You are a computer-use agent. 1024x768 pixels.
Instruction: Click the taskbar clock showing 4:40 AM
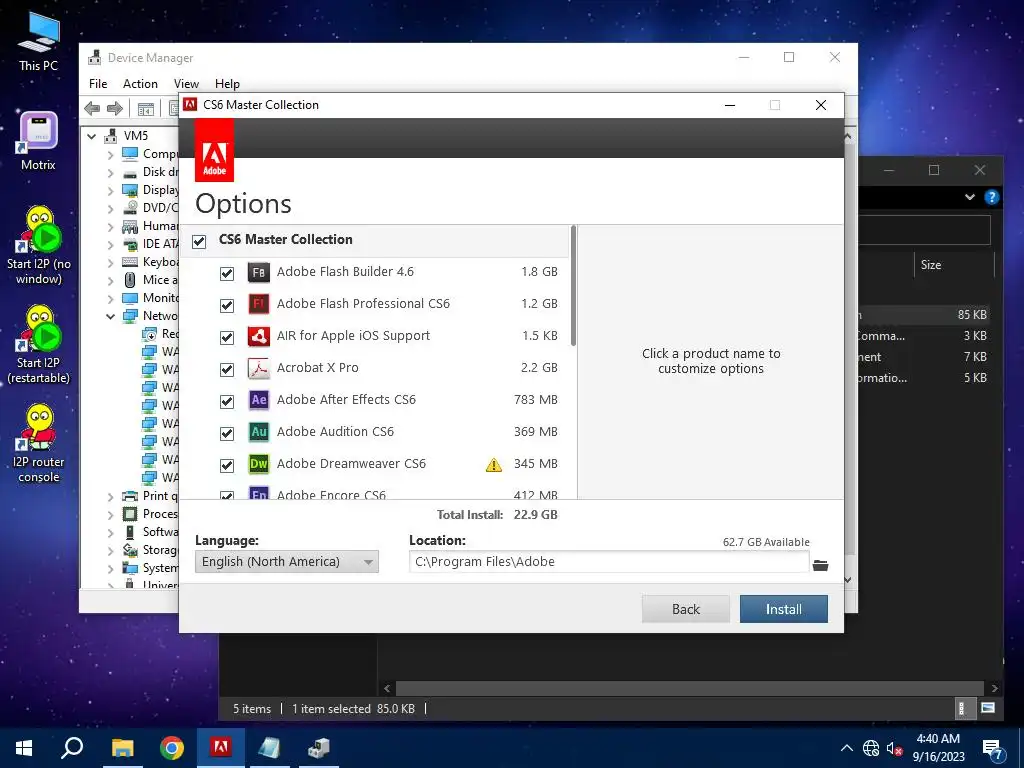pos(938,748)
